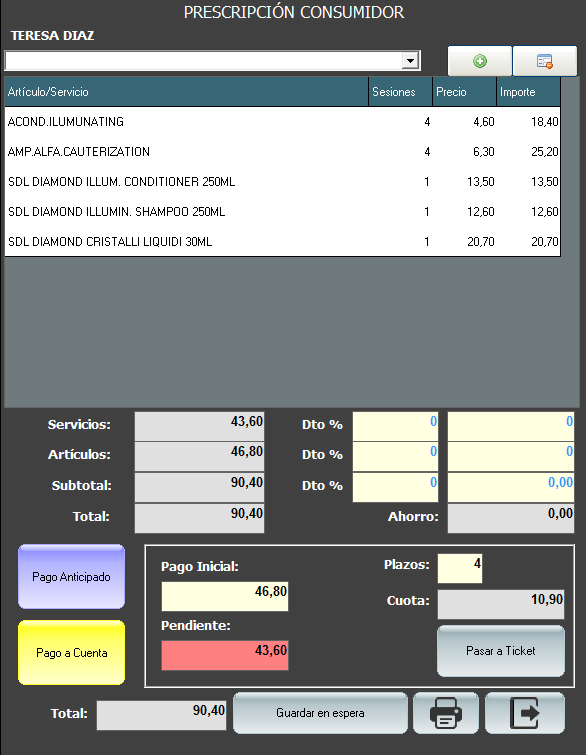Click the Servicios Dto % field
This screenshot has width=586, height=755.
(x=395, y=426)
